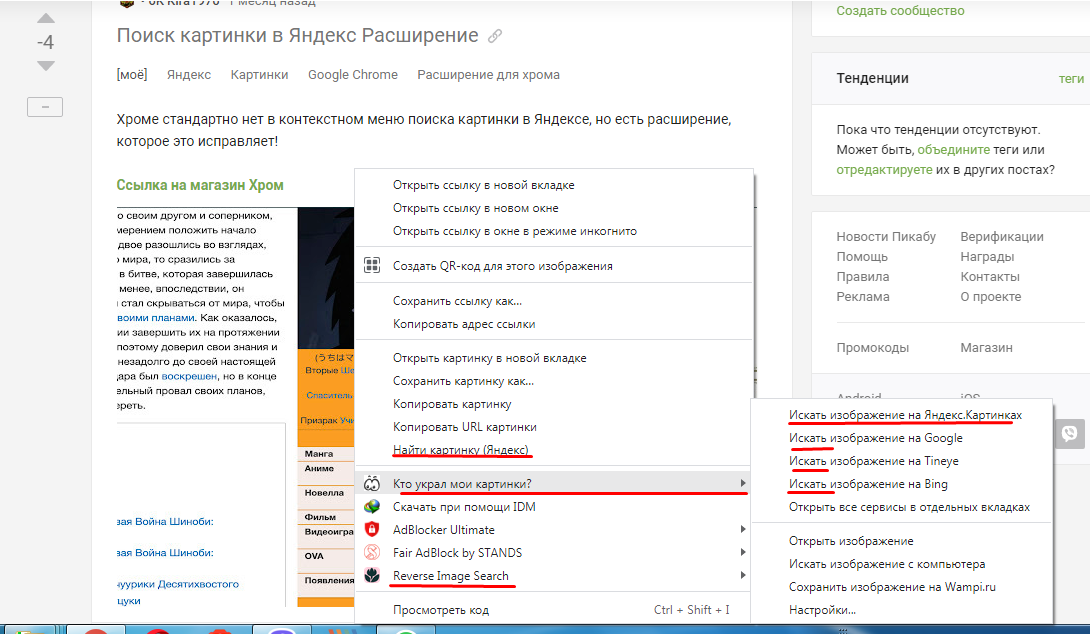1090x634 pixels.
Task: Click Создать сообщество link
Action: point(900,10)
